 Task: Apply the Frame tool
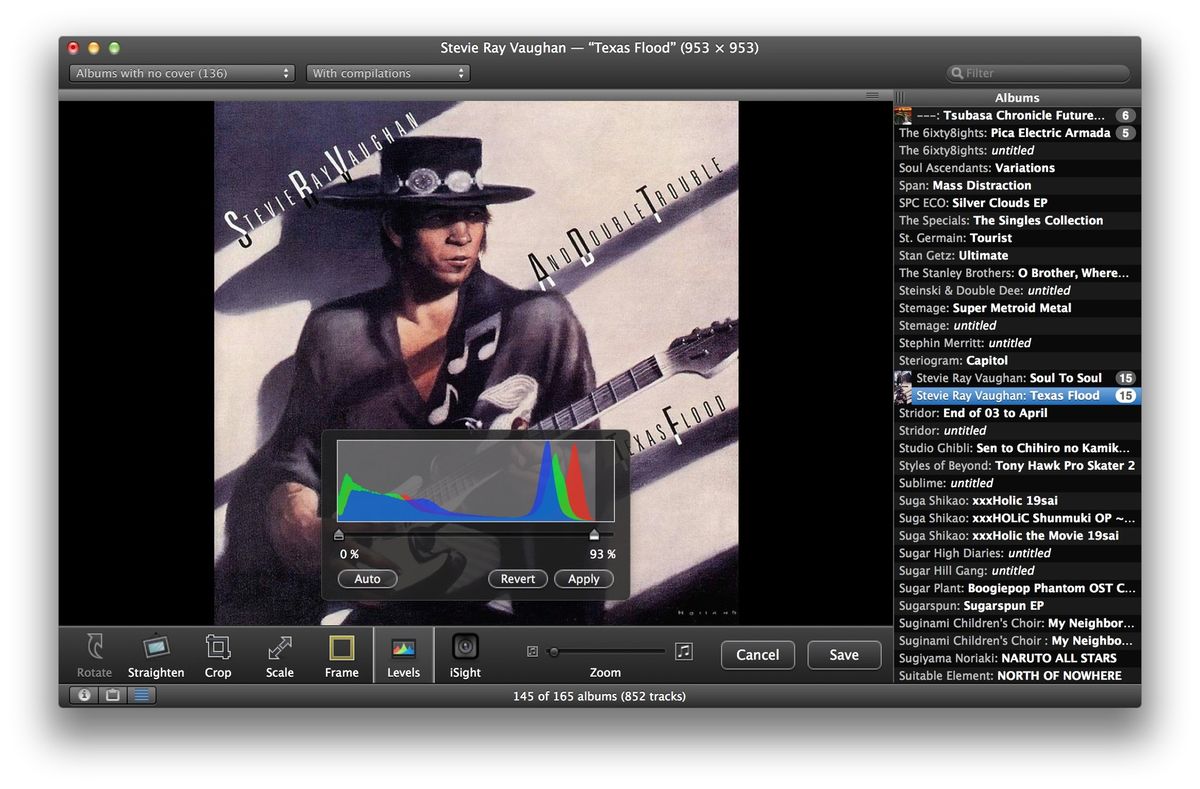pyautogui.click(x=341, y=655)
